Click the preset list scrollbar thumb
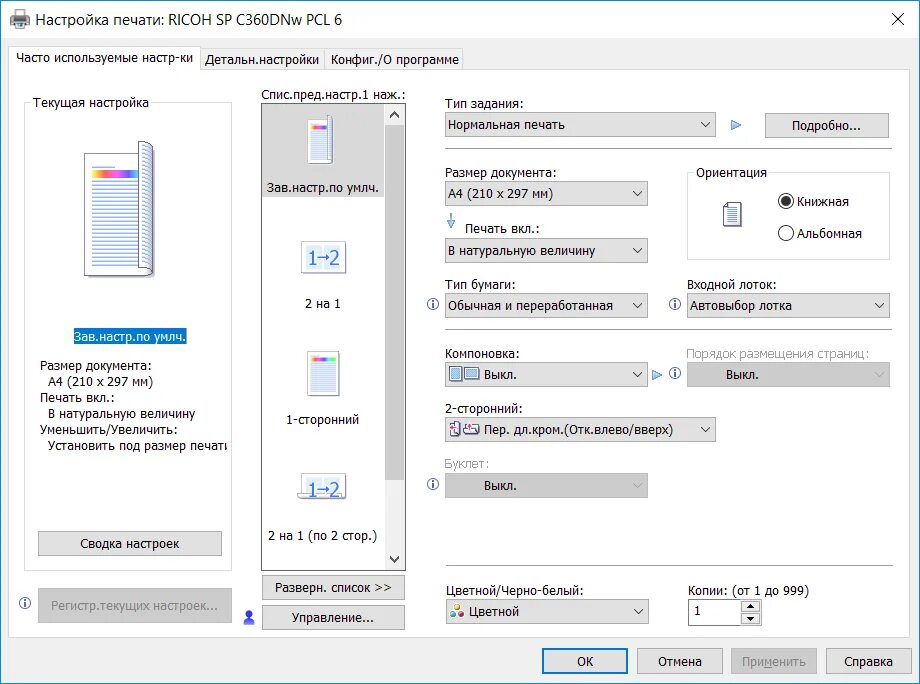 394,302
